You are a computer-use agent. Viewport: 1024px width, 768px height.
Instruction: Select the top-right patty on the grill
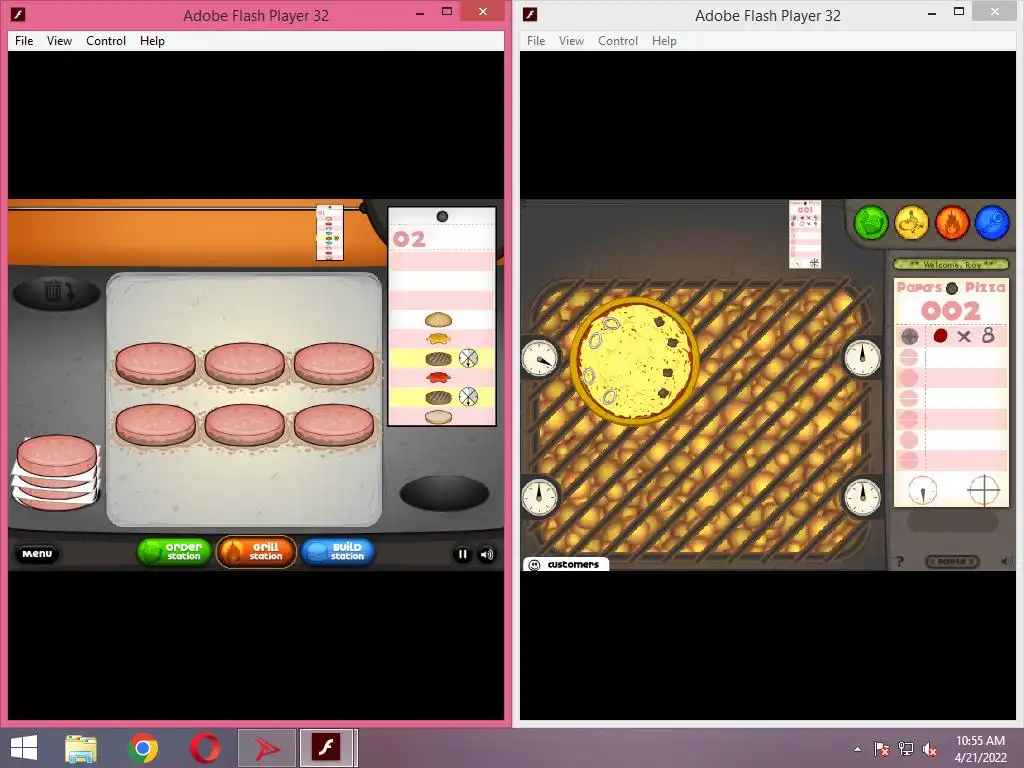(334, 363)
